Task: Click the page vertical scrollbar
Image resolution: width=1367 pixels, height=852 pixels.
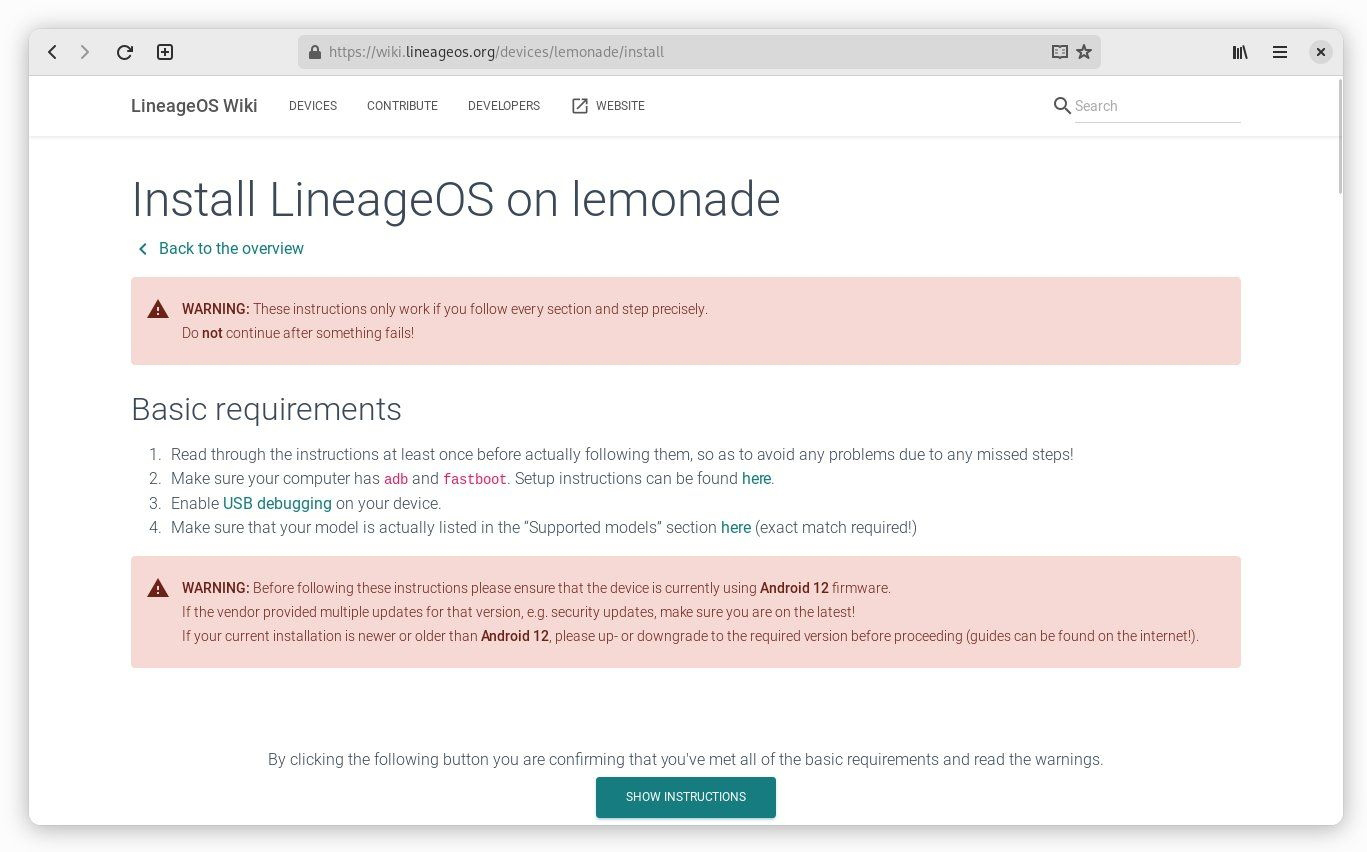Action: [x=1340, y=136]
